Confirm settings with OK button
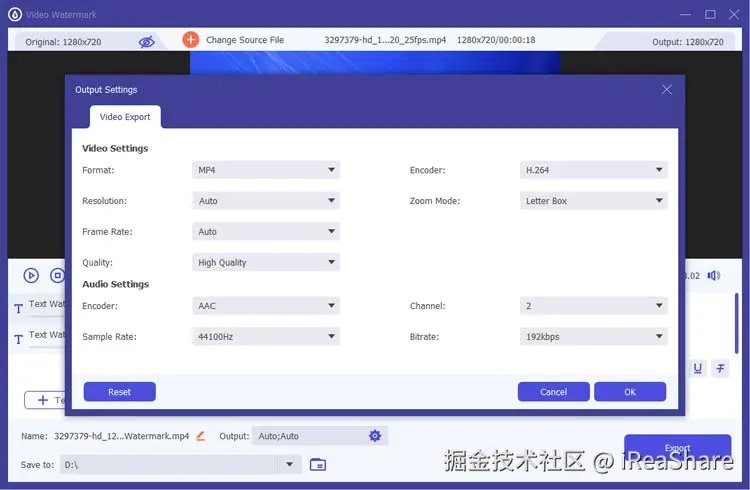This screenshot has height=490, width=750. click(x=630, y=392)
